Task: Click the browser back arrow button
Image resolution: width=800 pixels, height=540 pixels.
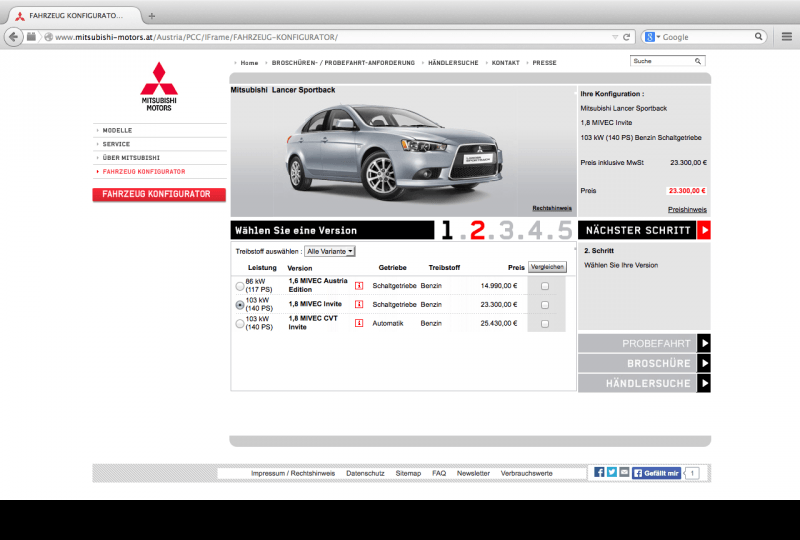Action: 14,37
